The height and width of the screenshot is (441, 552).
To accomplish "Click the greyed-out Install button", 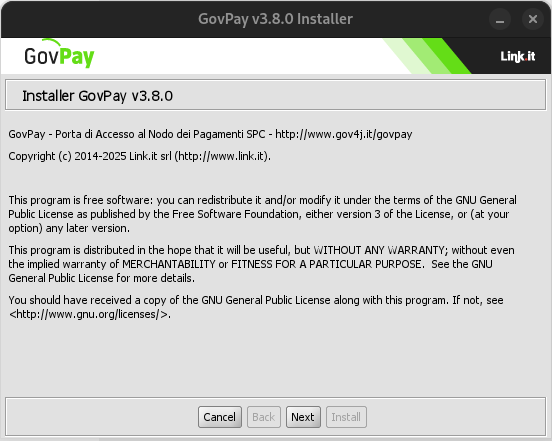I will (x=346, y=417).
